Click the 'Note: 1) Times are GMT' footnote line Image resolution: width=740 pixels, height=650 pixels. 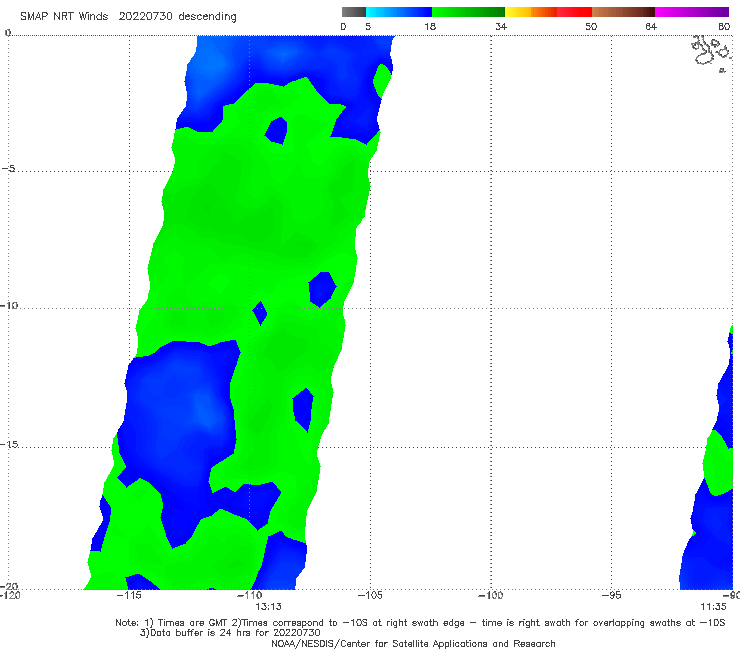(x=420, y=623)
